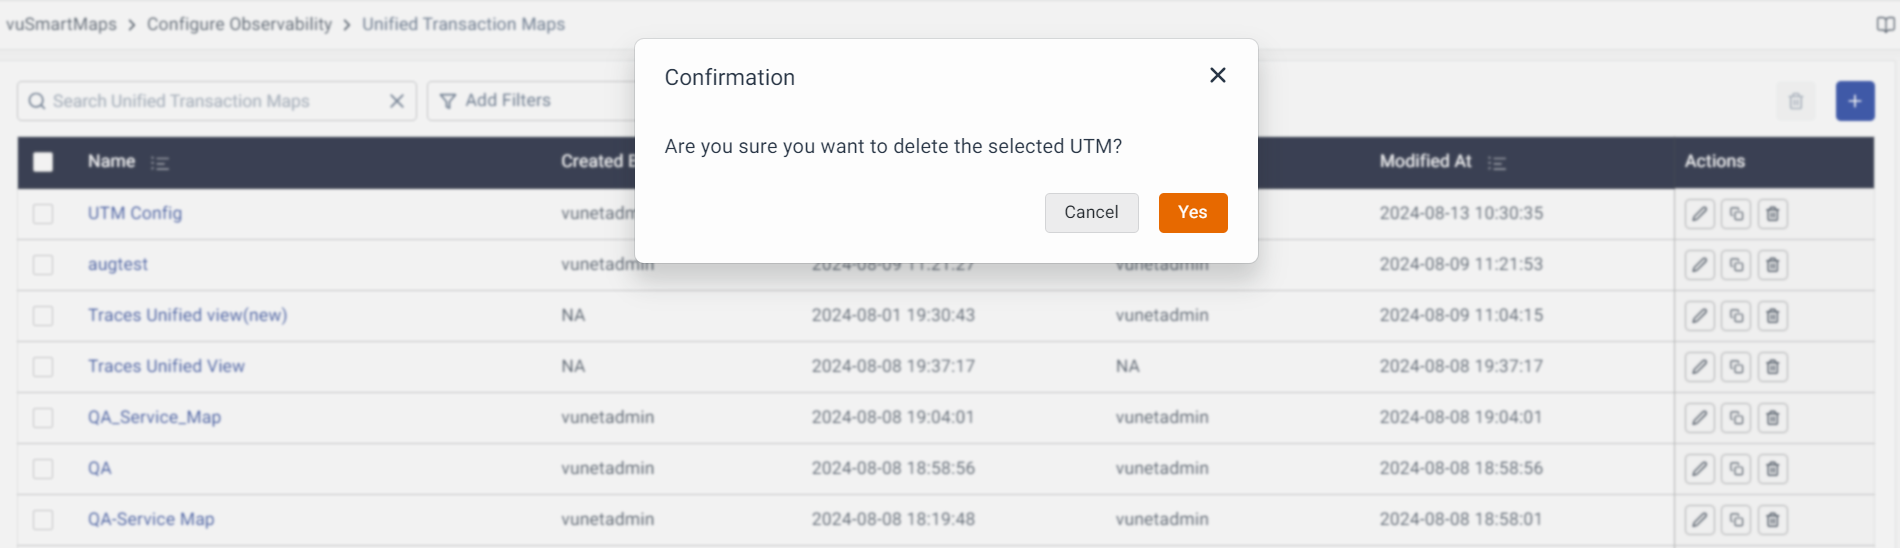Duplicate the QA-Service Map entry
1900x548 pixels.
click(1736, 520)
